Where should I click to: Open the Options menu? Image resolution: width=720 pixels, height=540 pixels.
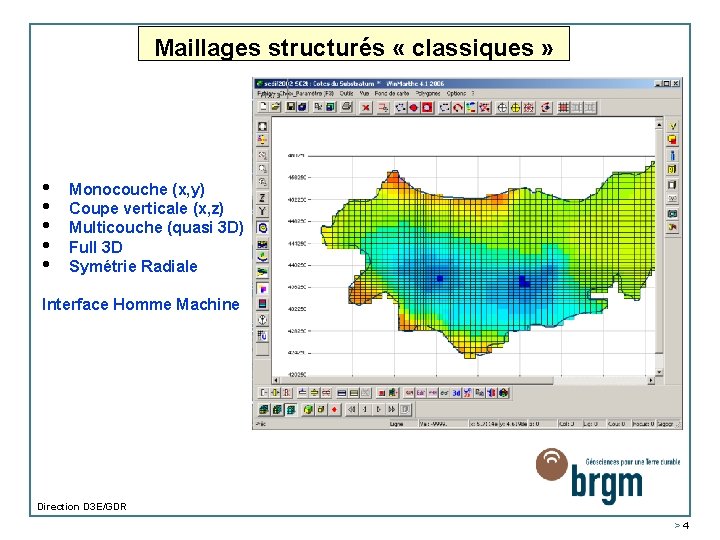pos(456,93)
